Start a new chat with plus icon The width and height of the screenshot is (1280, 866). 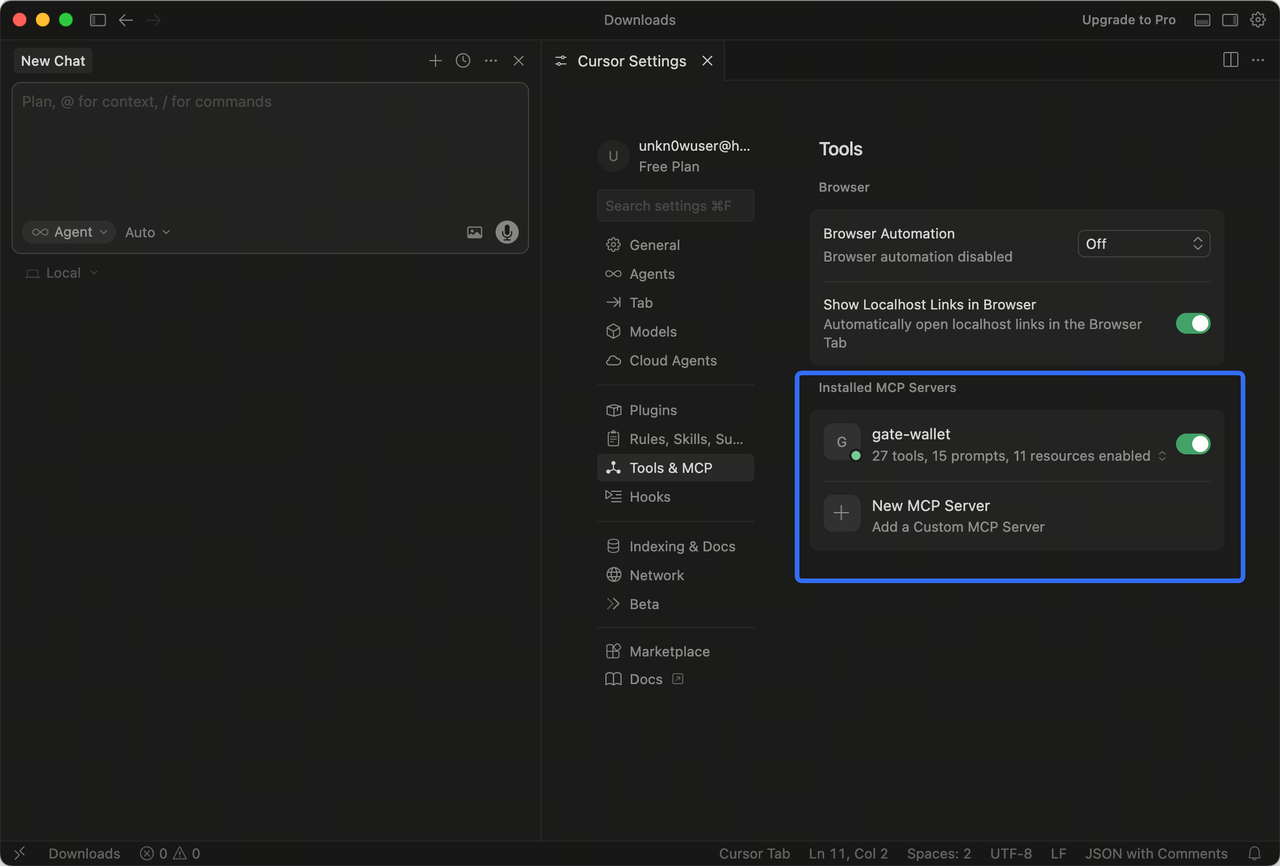[435, 61]
